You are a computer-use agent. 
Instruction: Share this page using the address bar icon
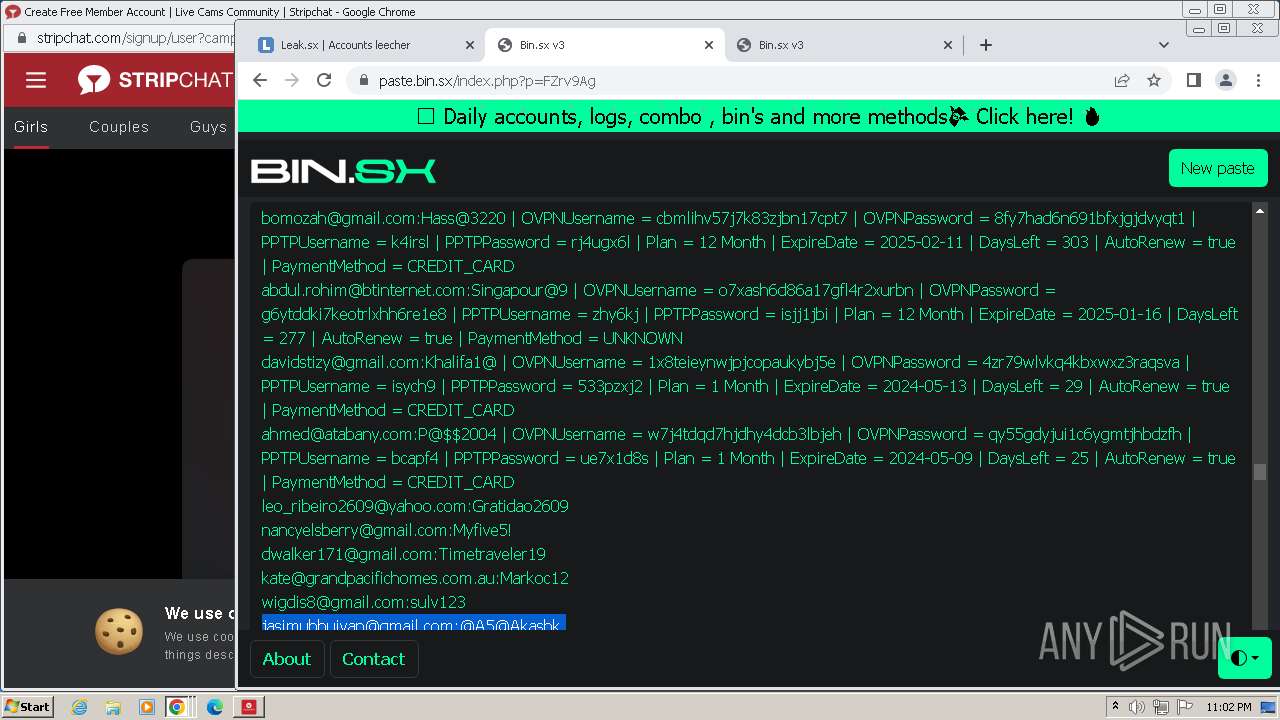tap(1122, 81)
